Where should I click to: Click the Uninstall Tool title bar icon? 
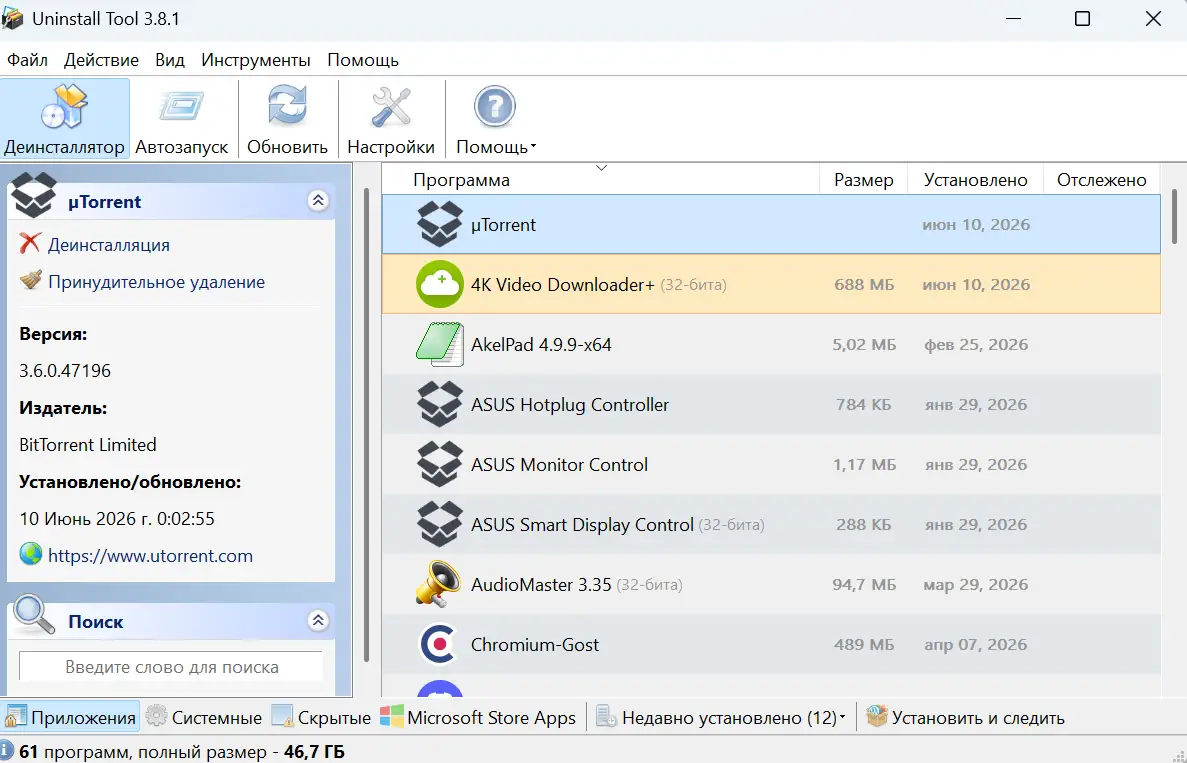coord(12,18)
